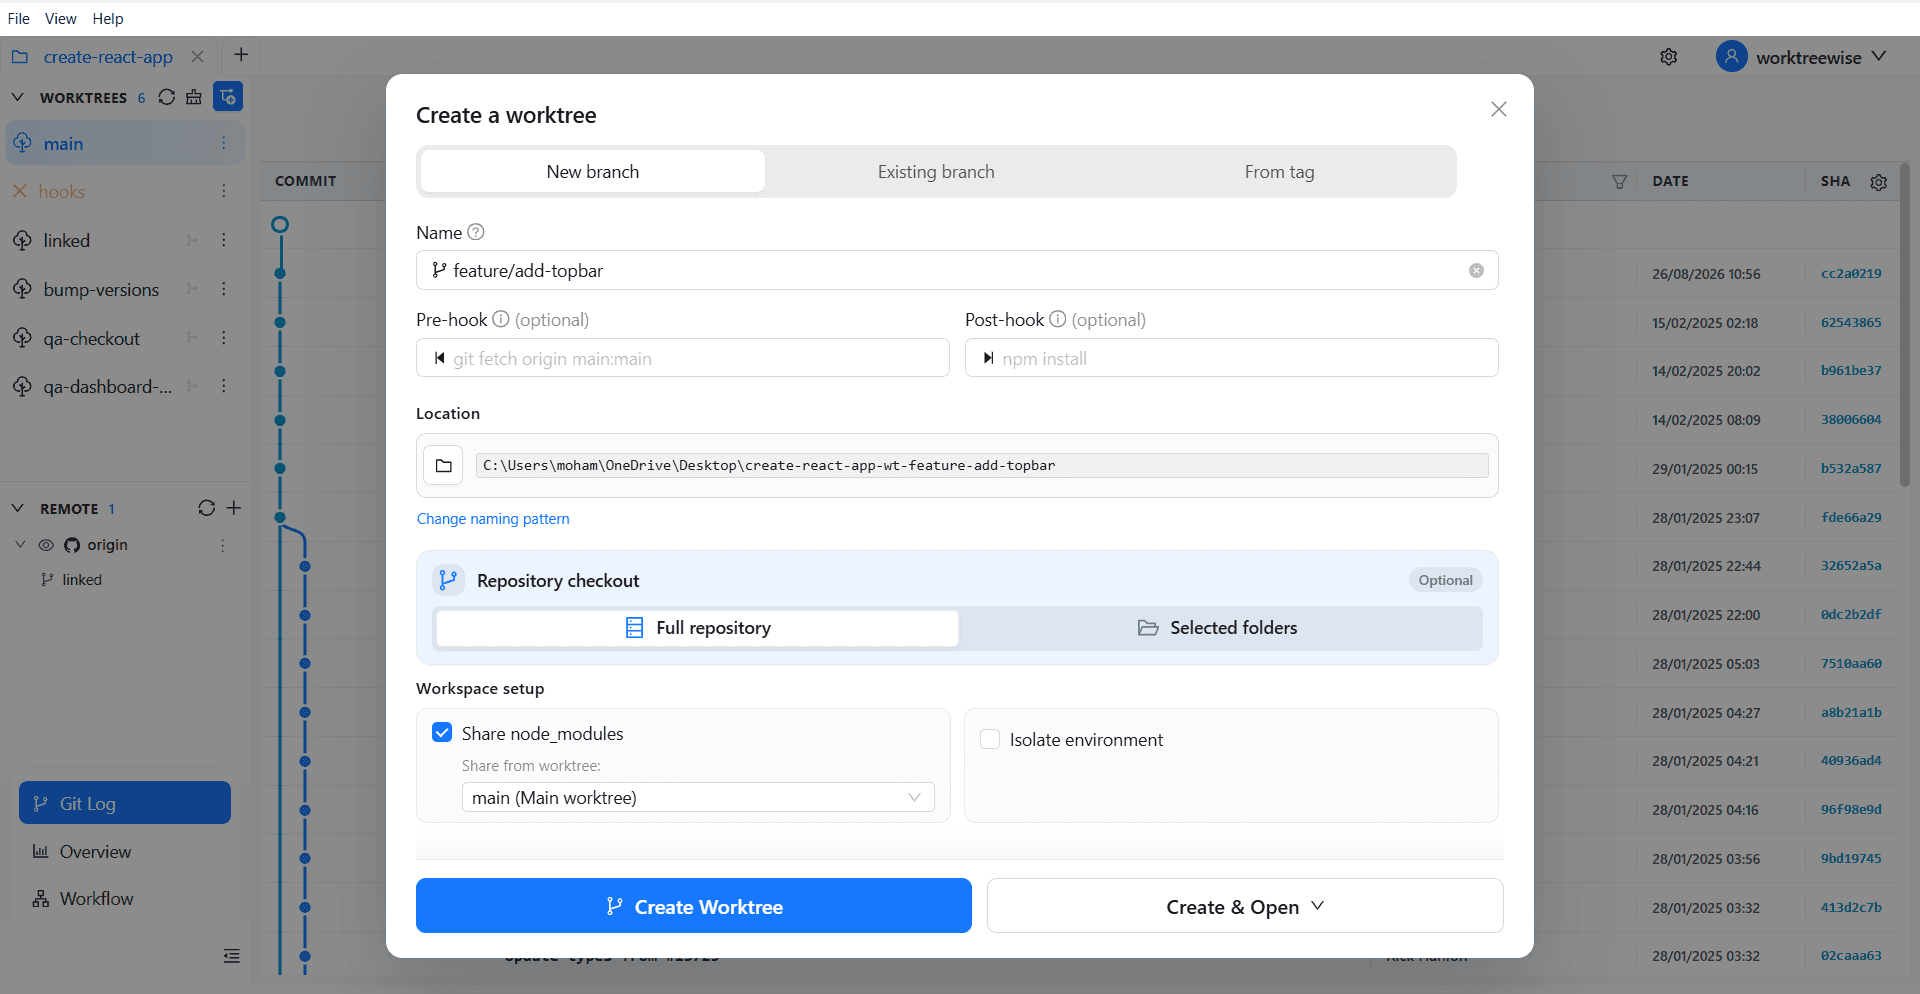Image resolution: width=1920 pixels, height=994 pixels.
Task: Click the Name help question icon
Action: point(476,232)
